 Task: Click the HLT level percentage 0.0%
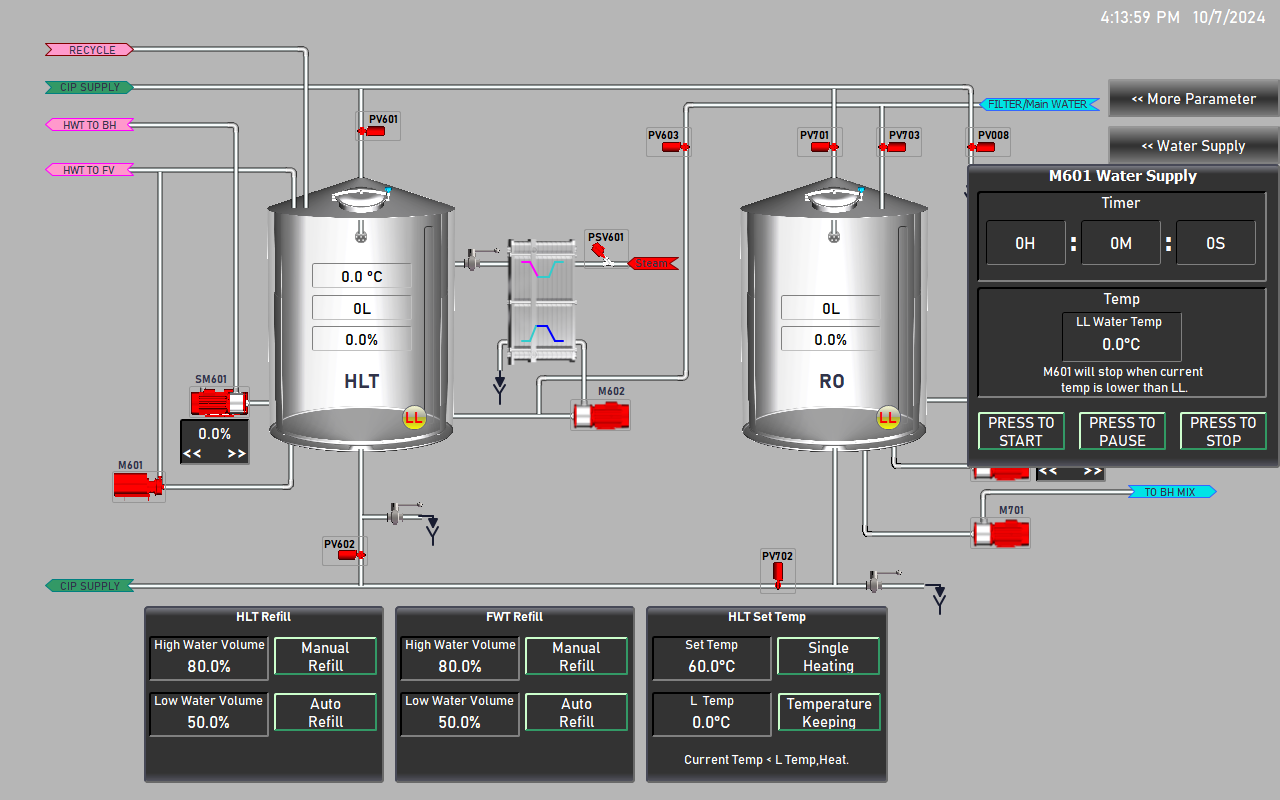pyautogui.click(x=362, y=340)
